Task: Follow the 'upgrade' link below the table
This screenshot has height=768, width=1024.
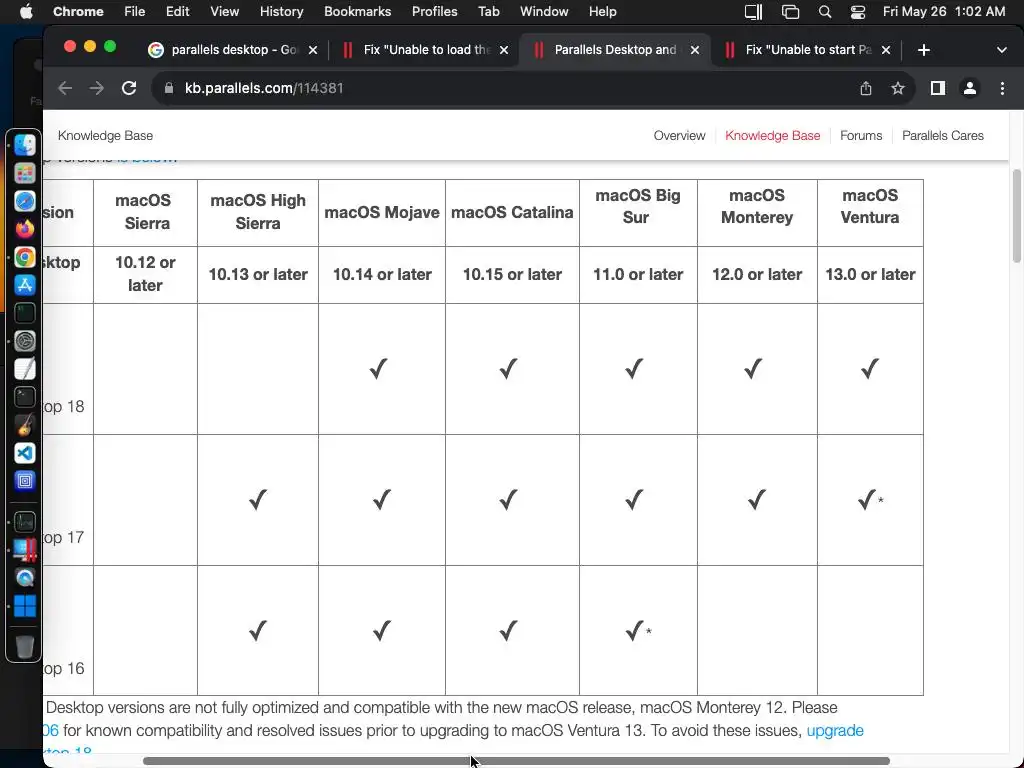Action: coord(835,731)
